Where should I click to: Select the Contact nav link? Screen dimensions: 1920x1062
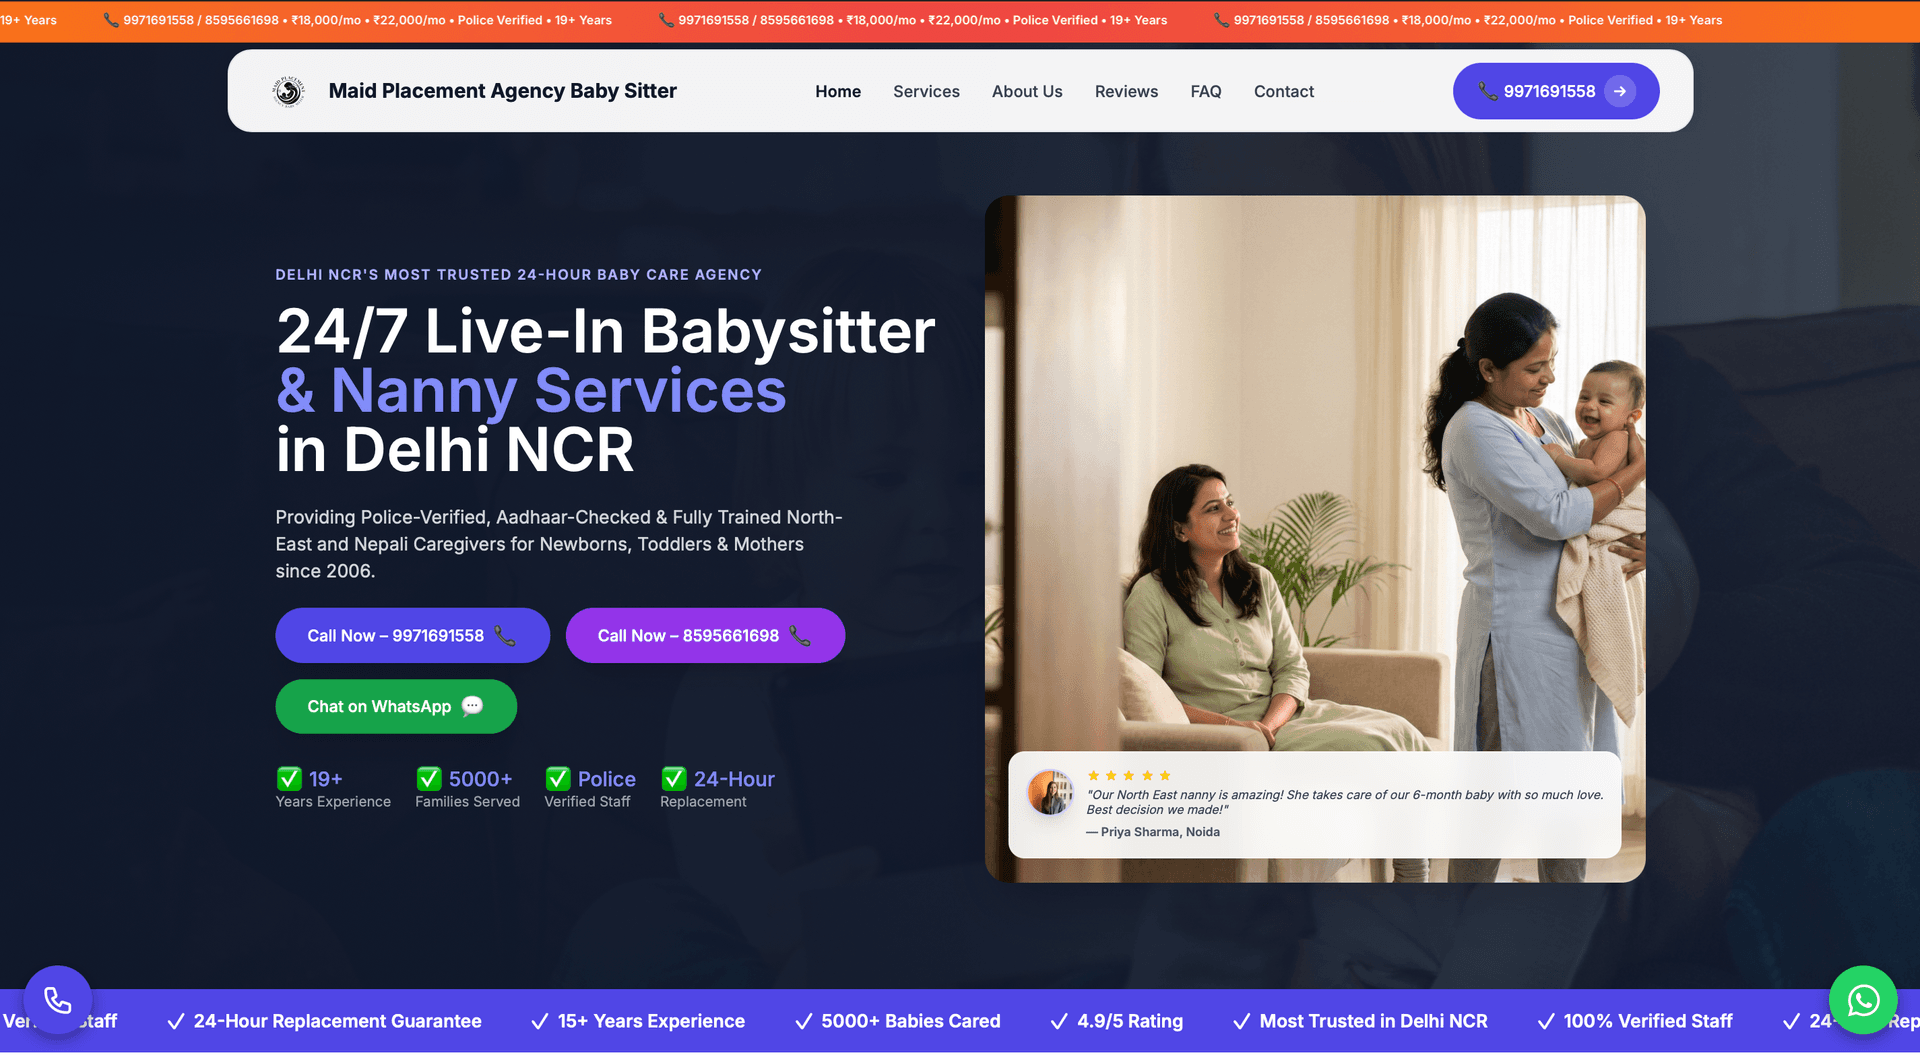pyautogui.click(x=1284, y=91)
